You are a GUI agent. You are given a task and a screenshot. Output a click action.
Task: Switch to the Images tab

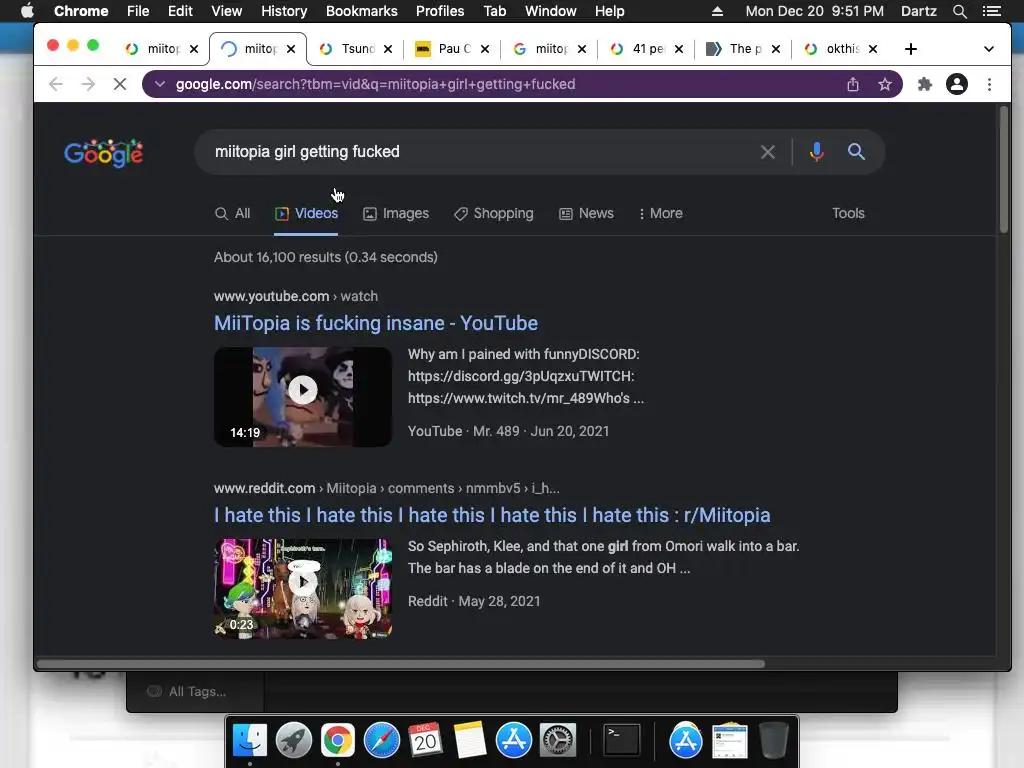pyautogui.click(x=396, y=214)
